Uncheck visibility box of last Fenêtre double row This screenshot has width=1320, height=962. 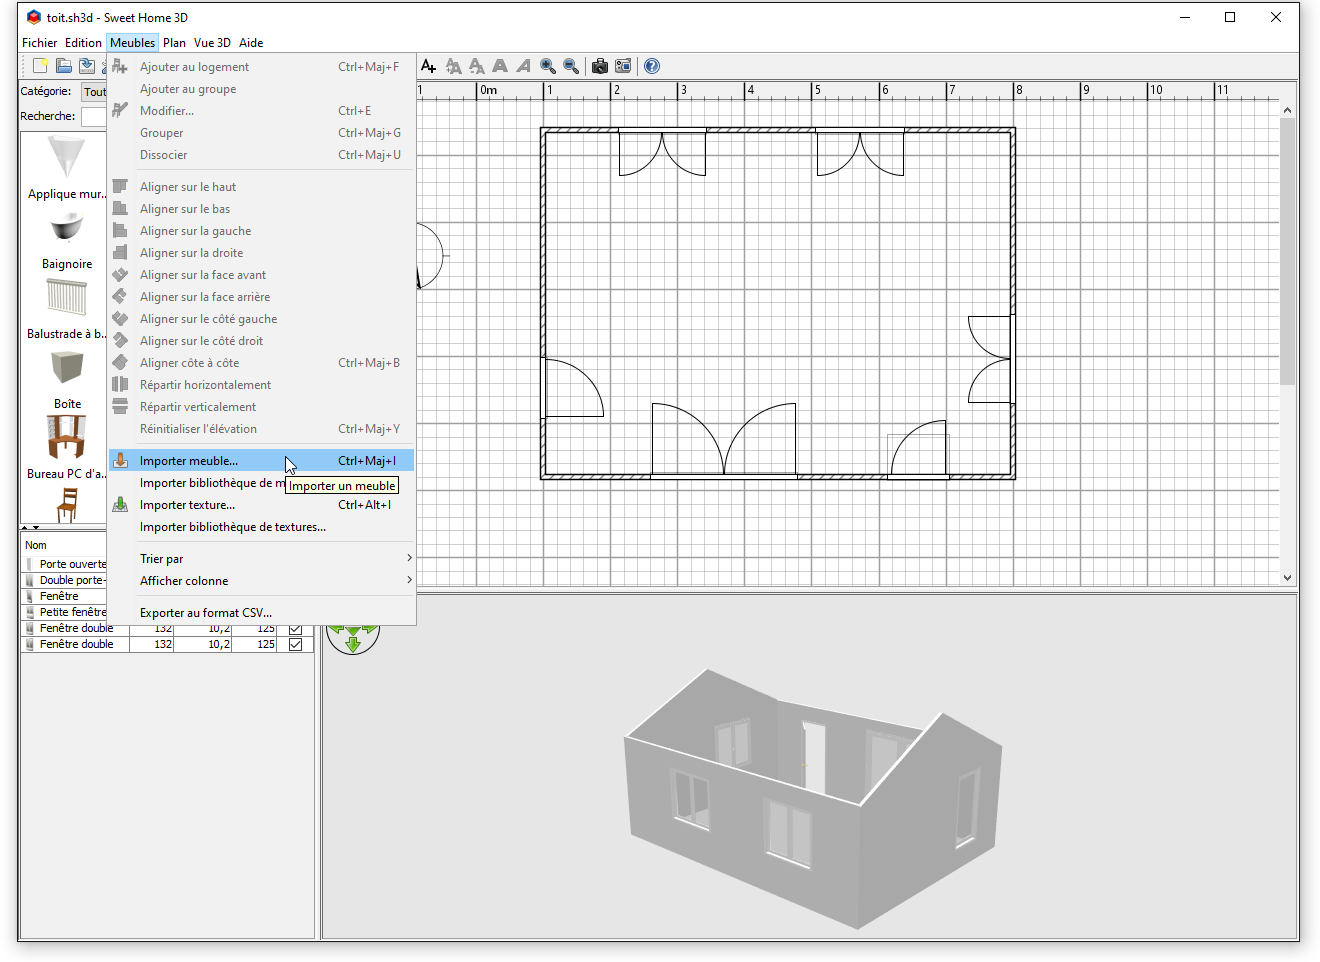[x=295, y=645]
